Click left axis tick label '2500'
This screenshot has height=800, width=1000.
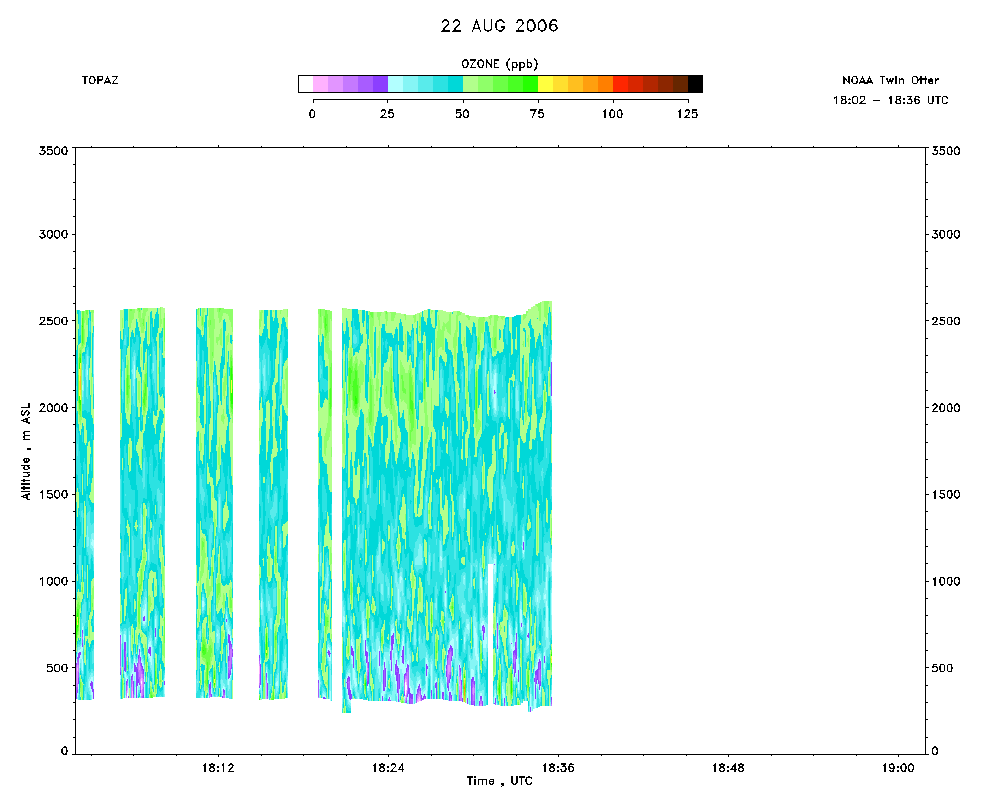coord(53,321)
